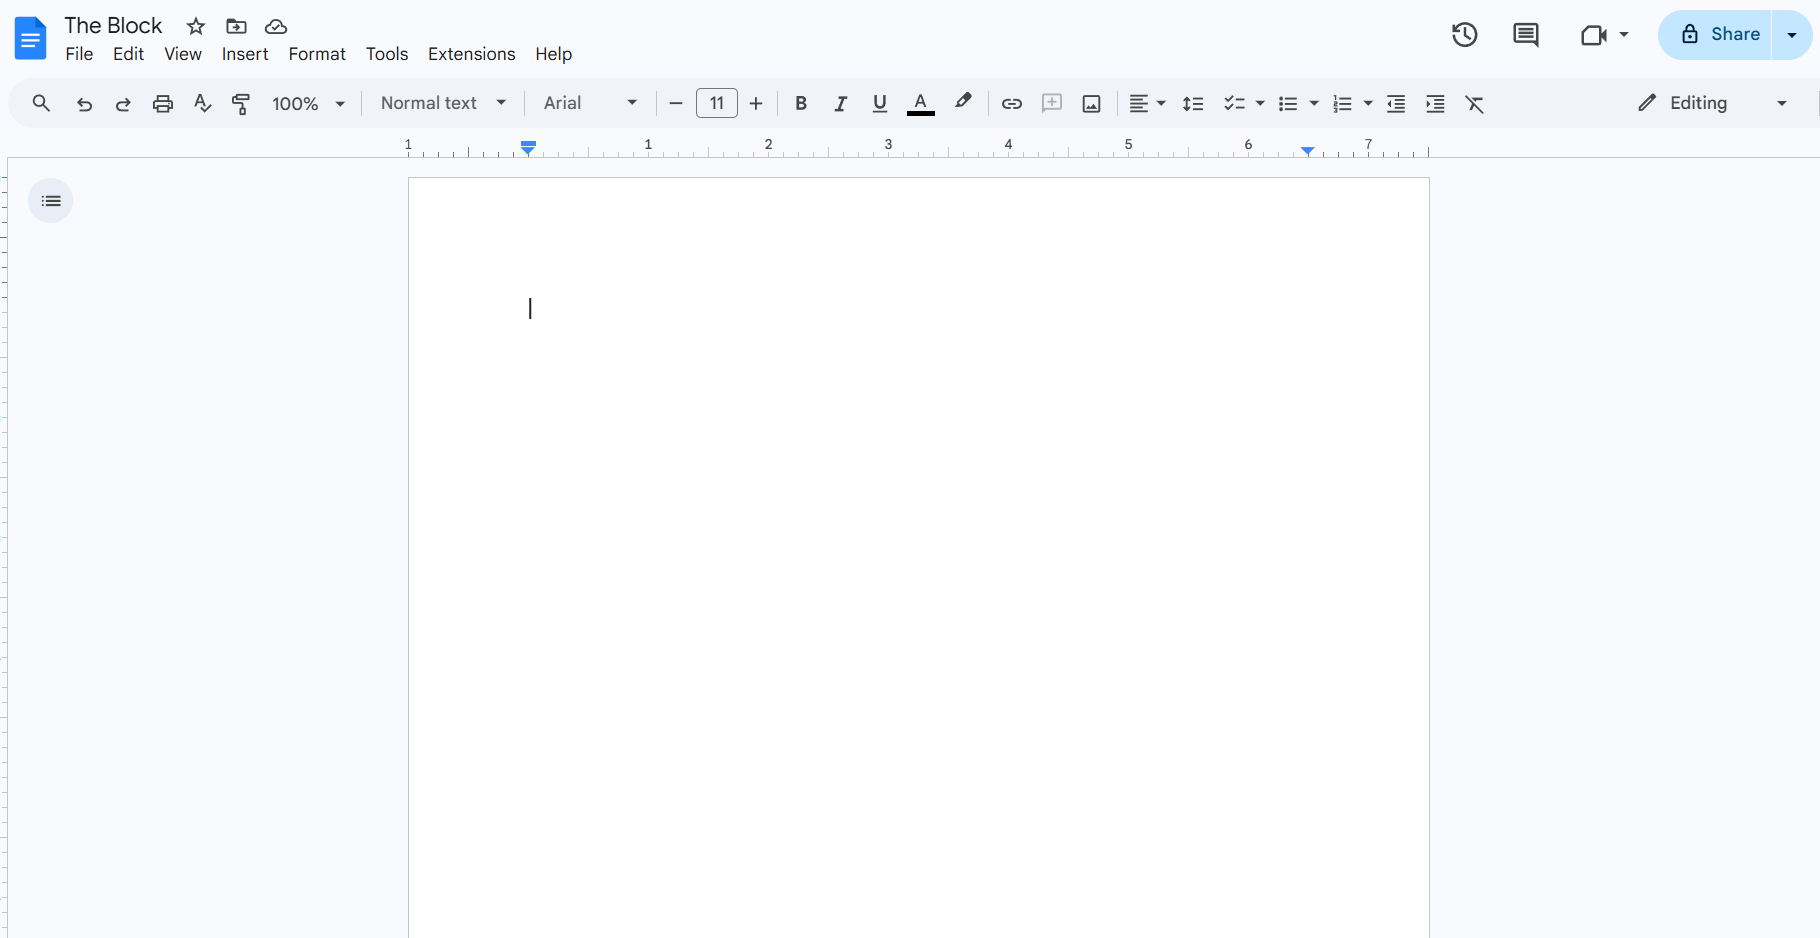The height and width of the screenshot is (938, 1820).
Task: Expand the numbered list options arrow
Action: coord(1368,104)
